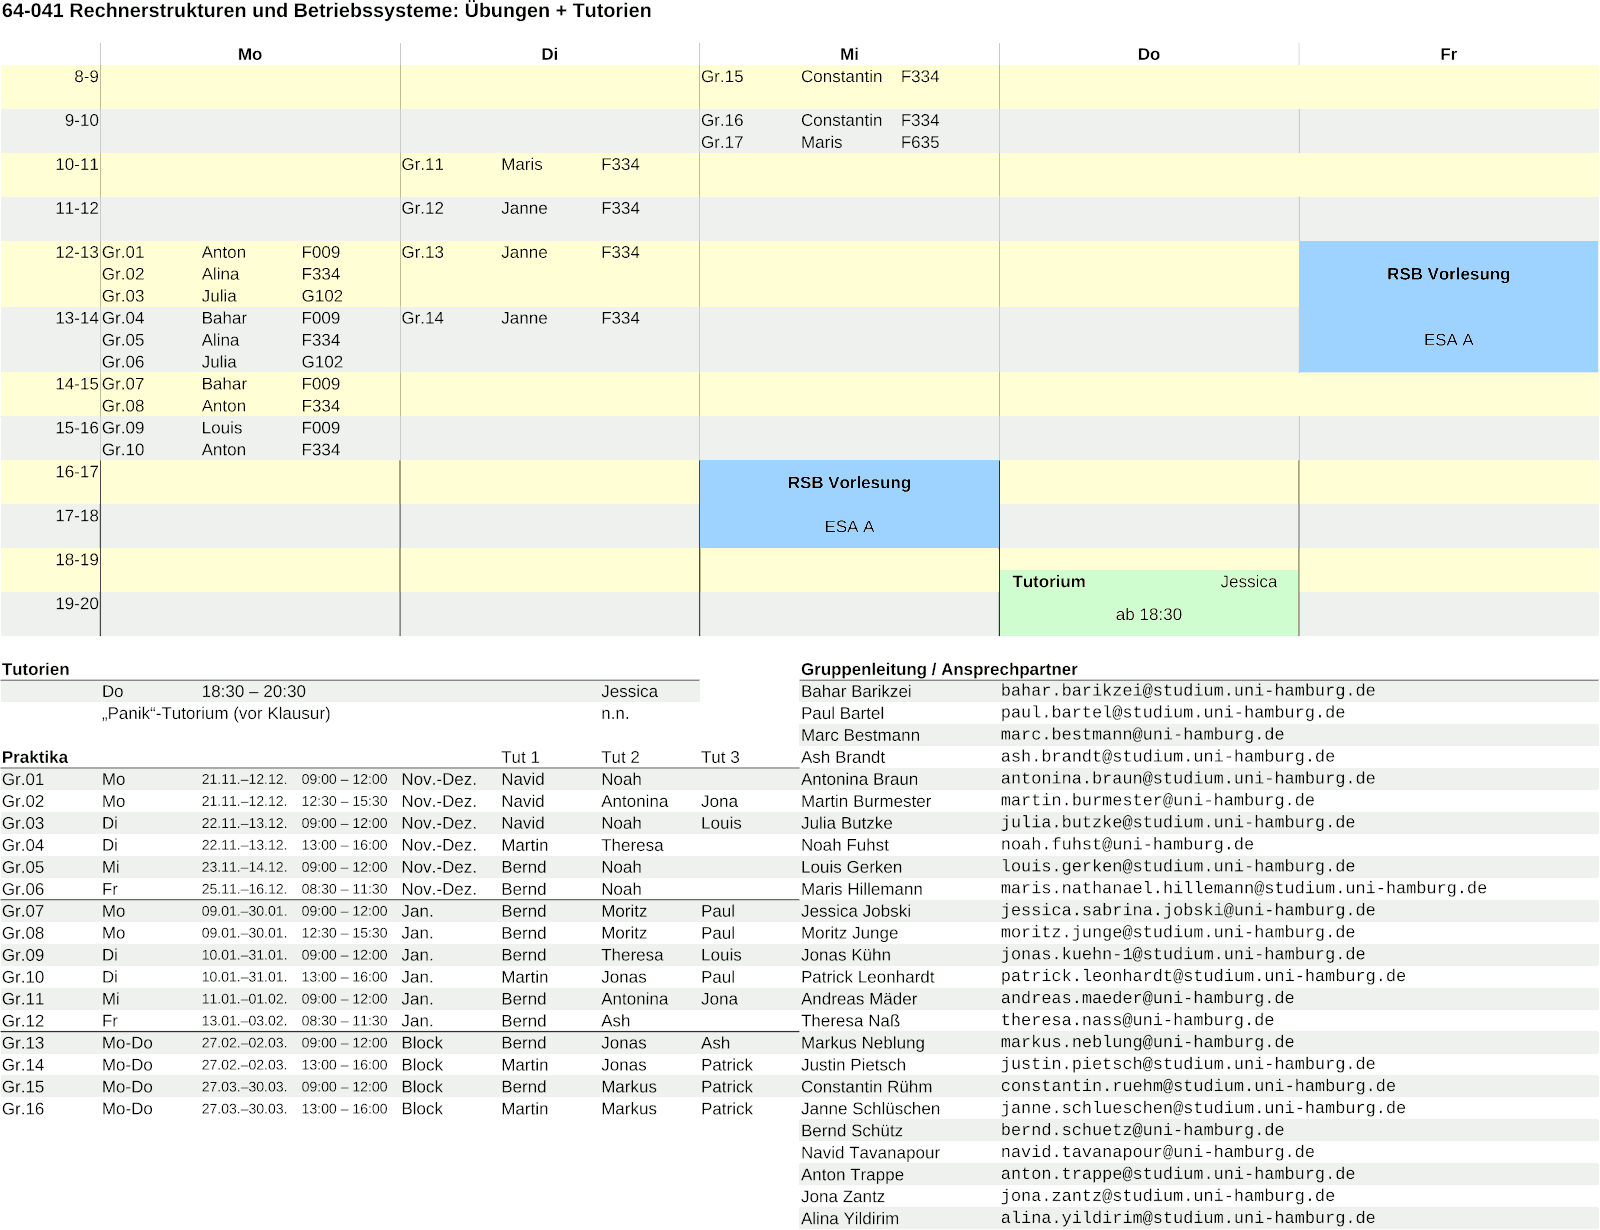1600x1230 pixels.
Task: Open email bahar.barikzei@studium.uni-hamburg.de
Action: [x=1188, y=691]
